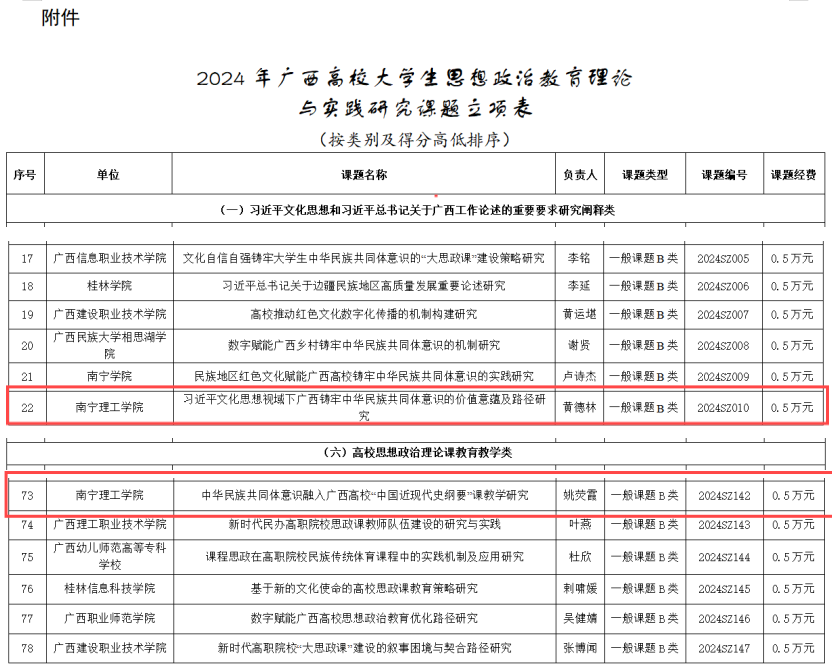Screen dimensions: 832x666
Task: Select the name 卢诗杰 in row 21
Action: click(x=580, y=376)
